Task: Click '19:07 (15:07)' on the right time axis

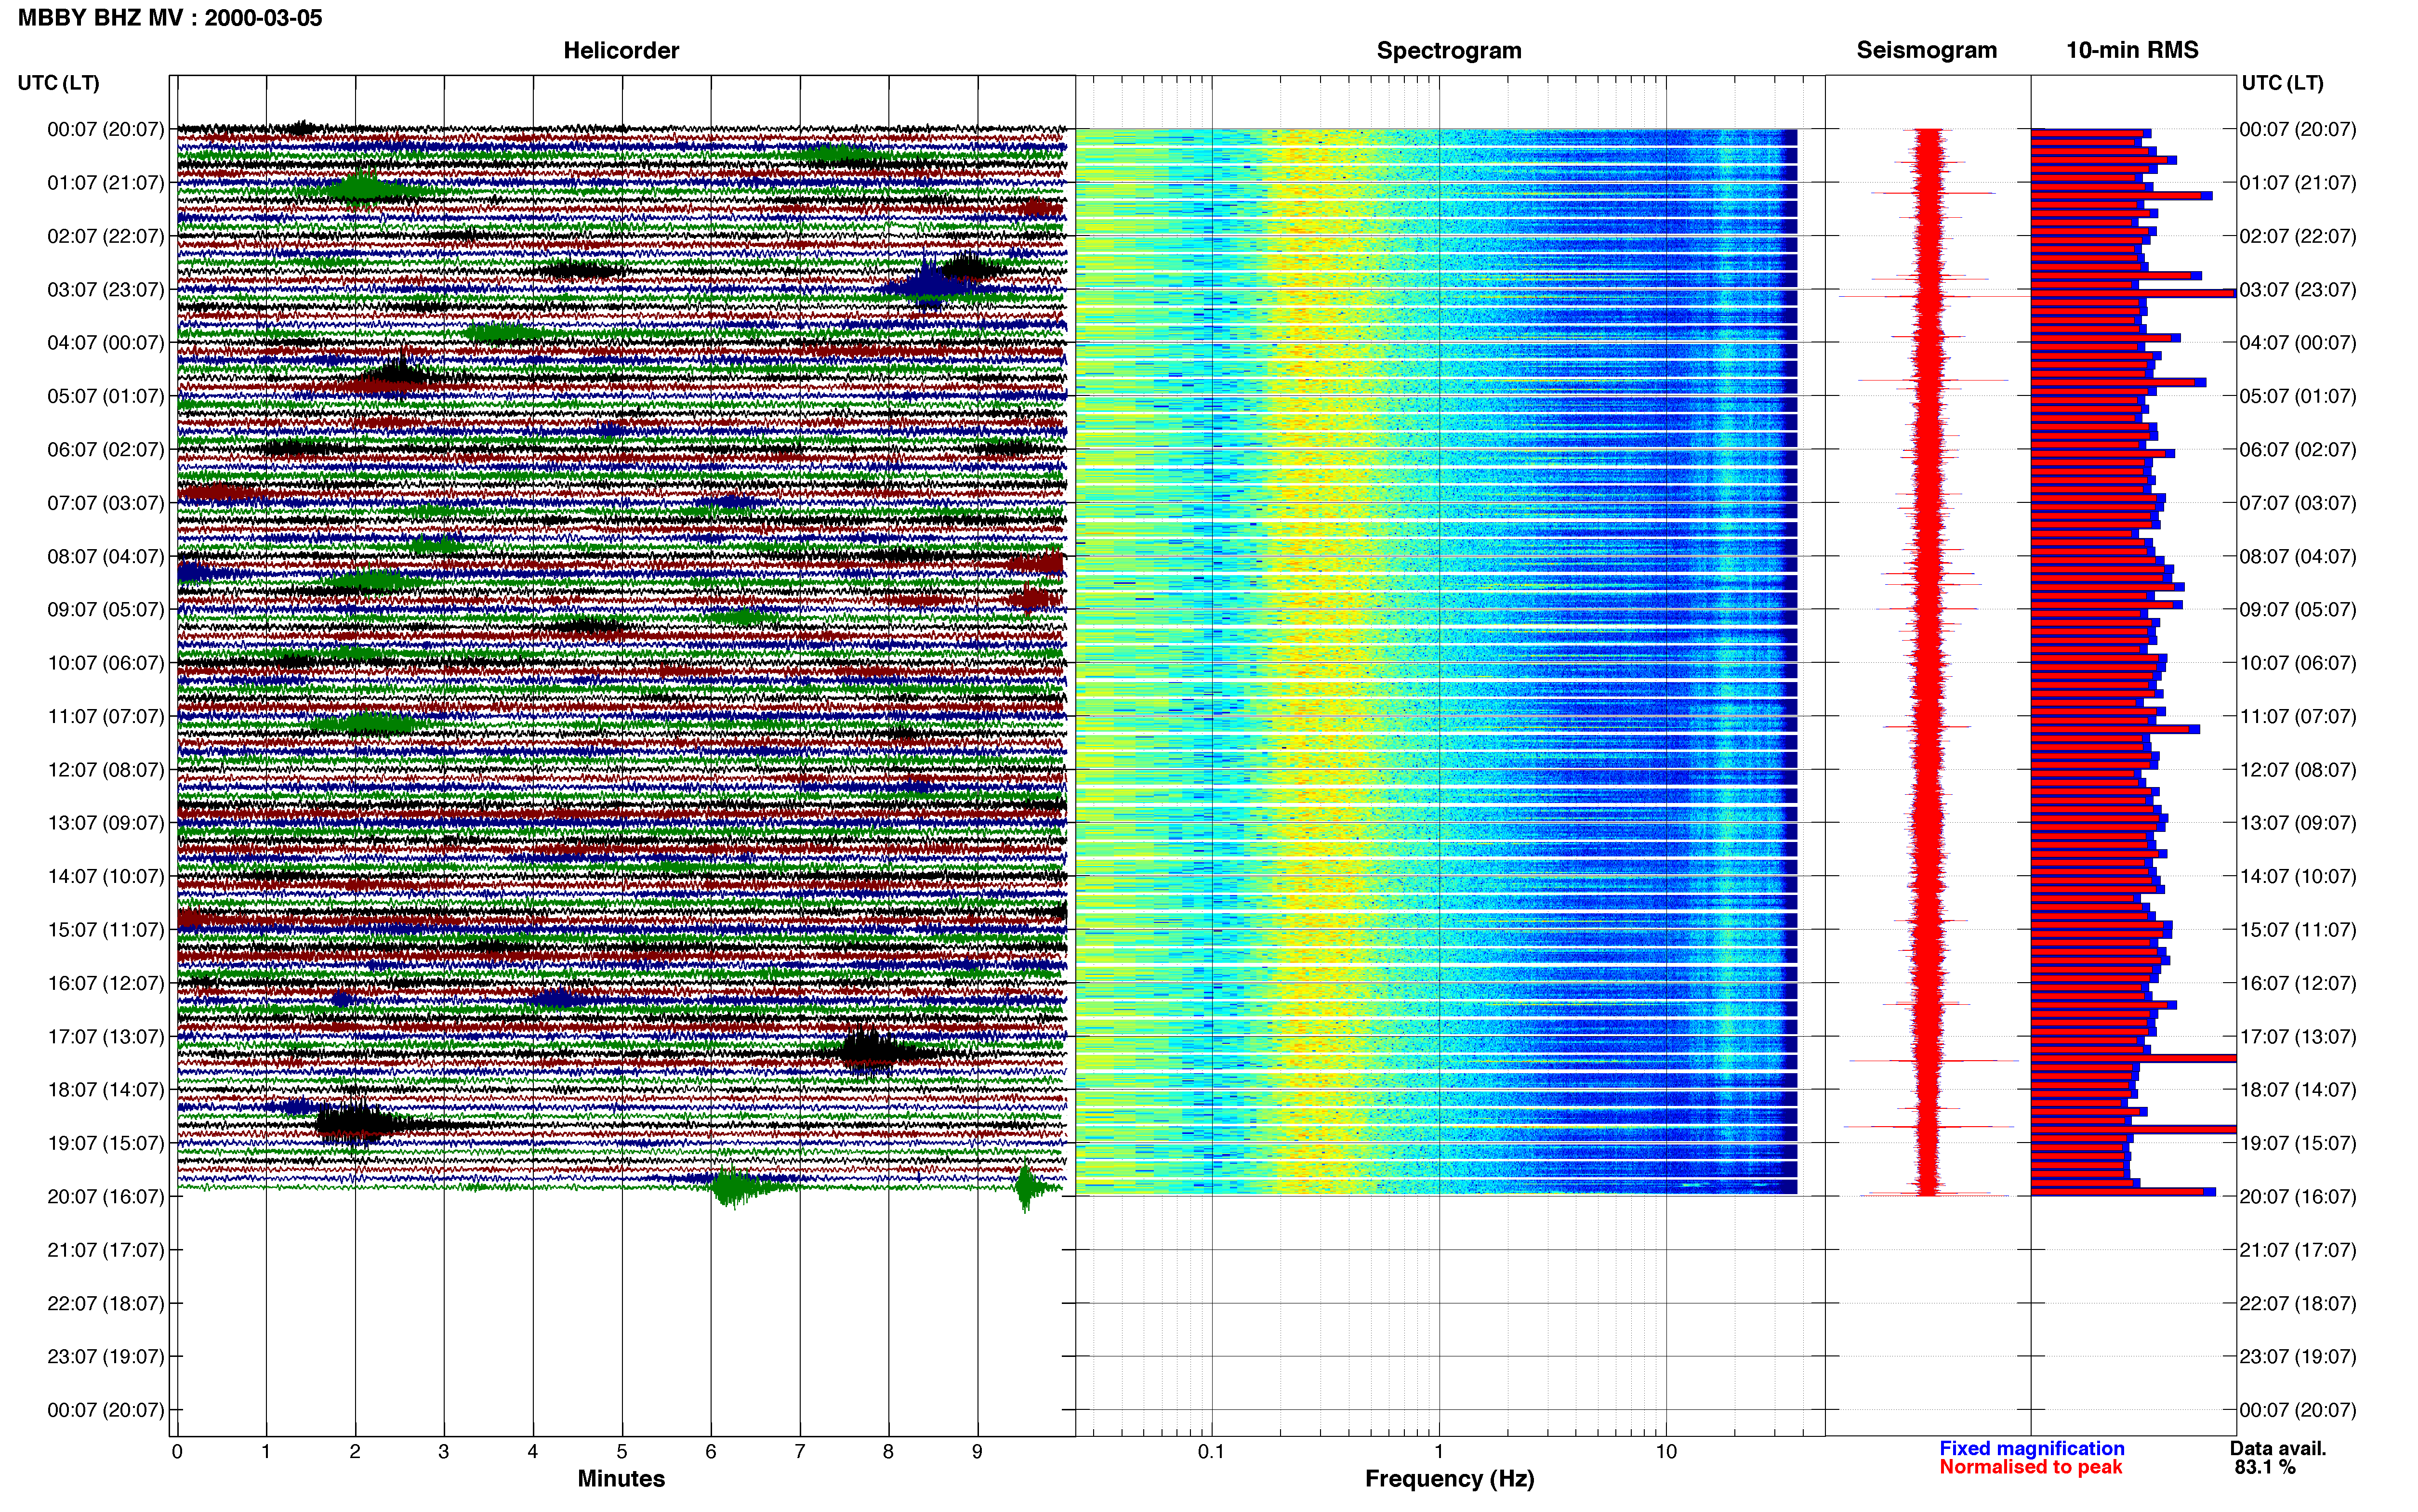Action: coord(2298,1143)
